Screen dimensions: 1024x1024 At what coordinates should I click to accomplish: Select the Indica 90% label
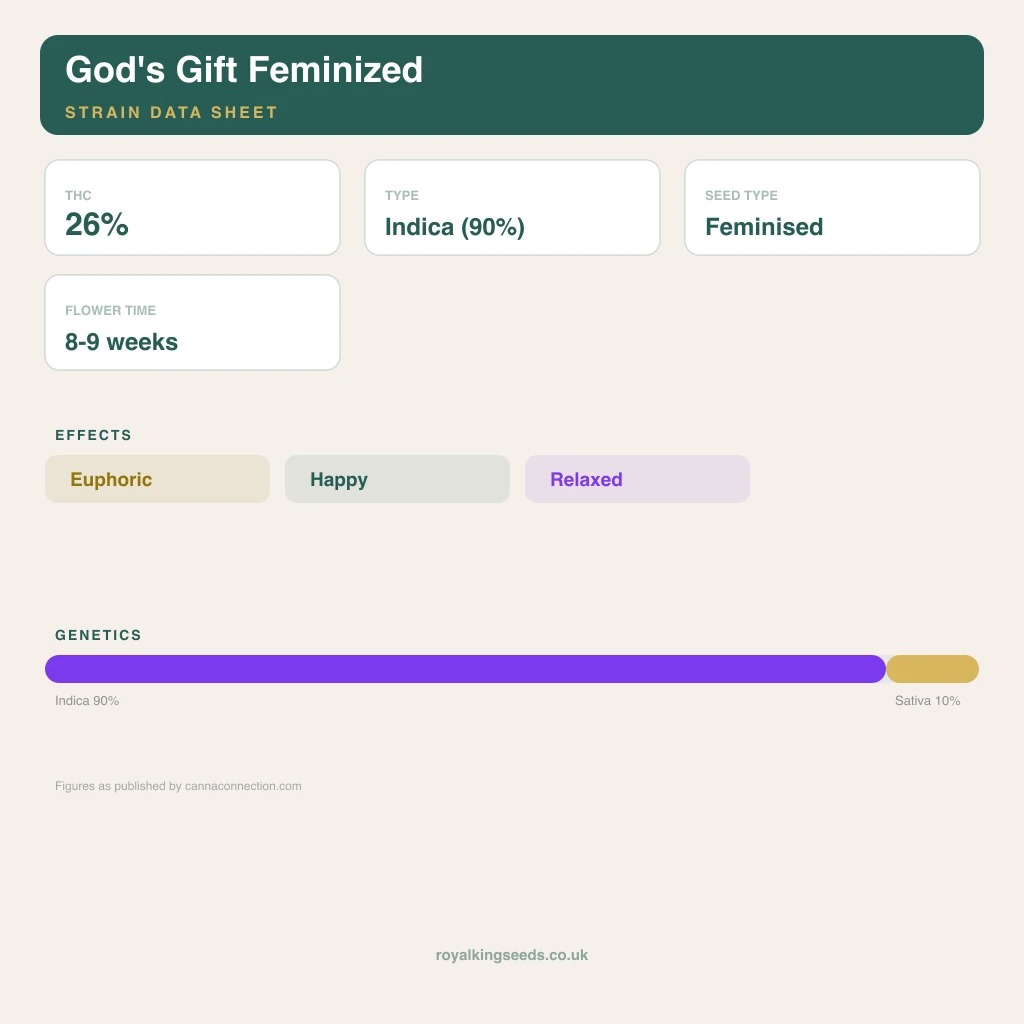87,701
